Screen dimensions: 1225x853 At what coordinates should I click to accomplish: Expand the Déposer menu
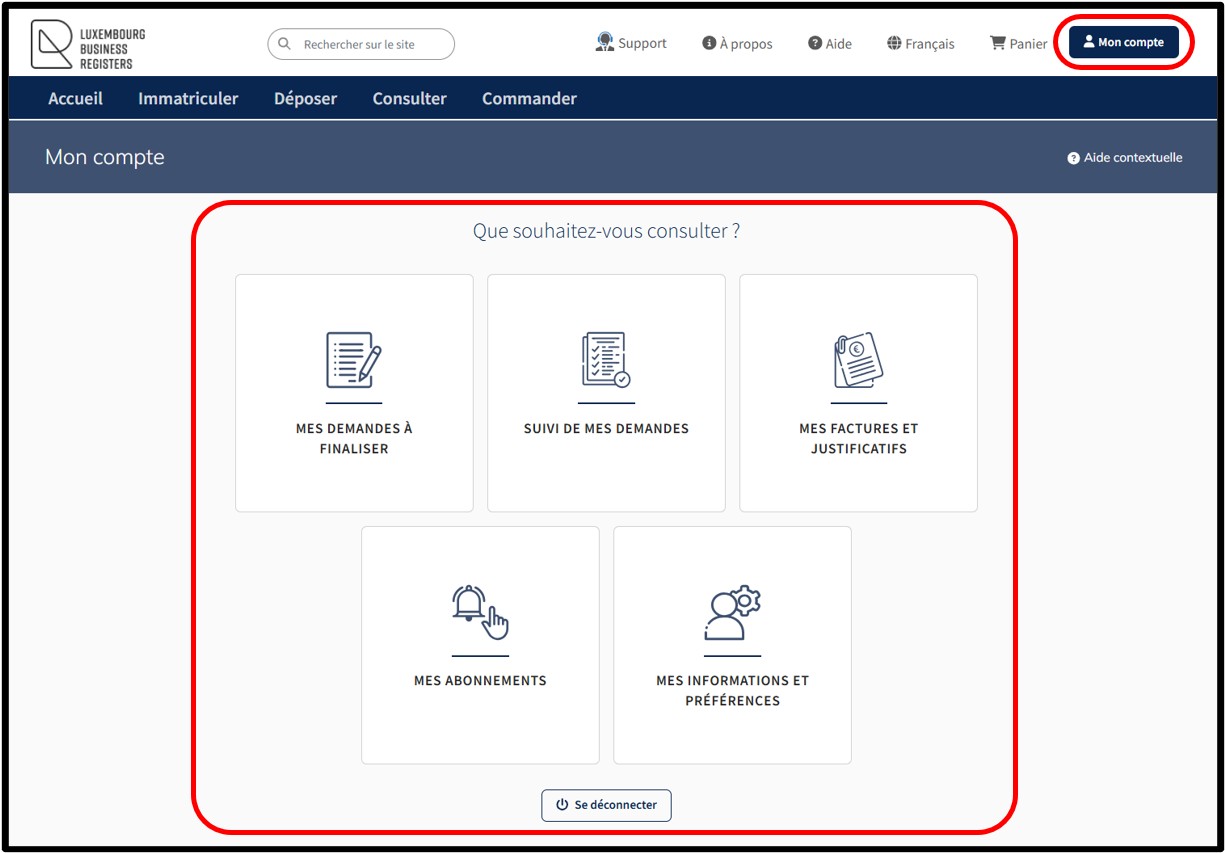[x=305, y=98]
